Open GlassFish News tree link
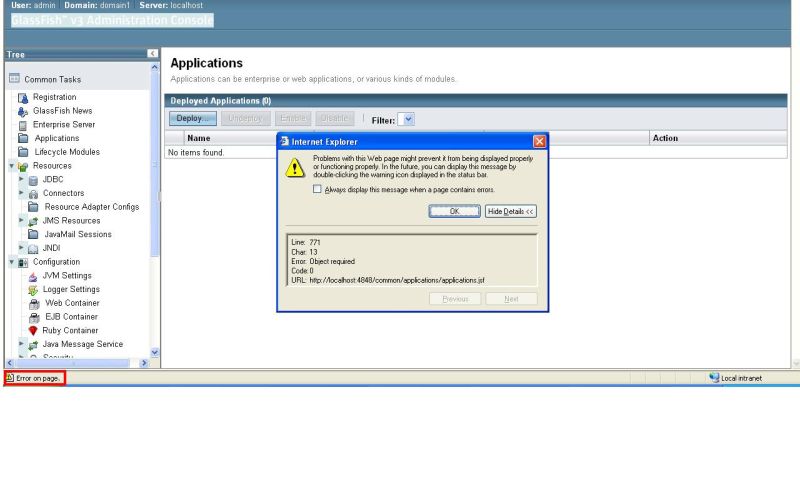Viewport: 800px width, 483px height. 63,111
